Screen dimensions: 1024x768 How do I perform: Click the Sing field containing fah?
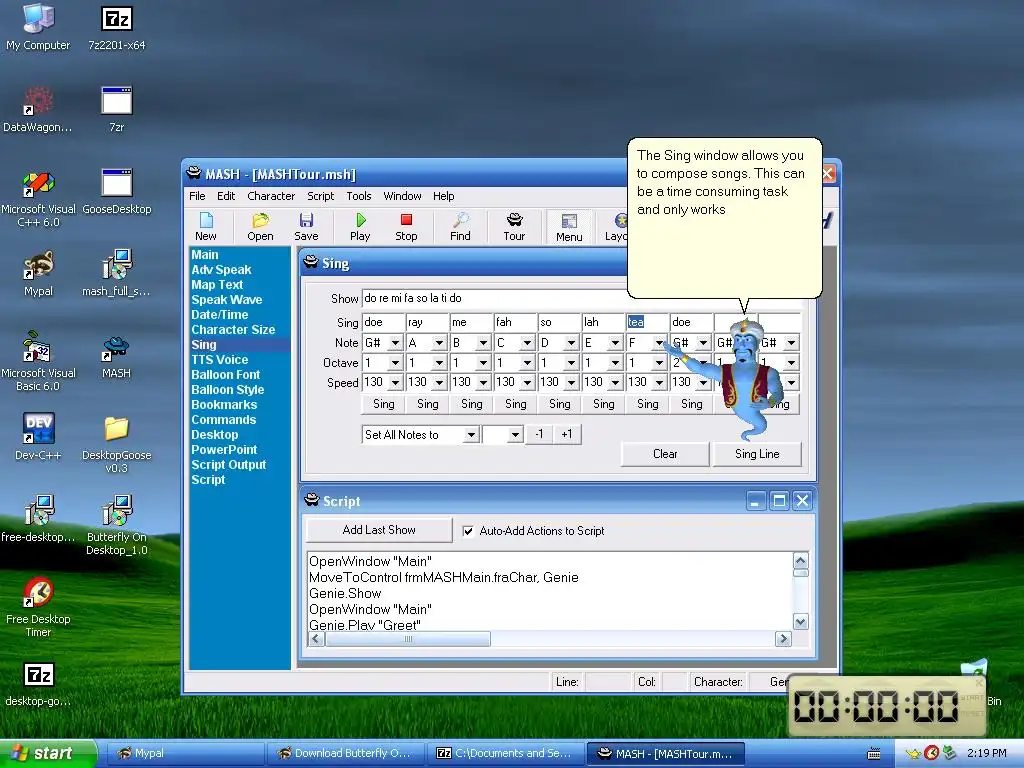click(515, 322)
